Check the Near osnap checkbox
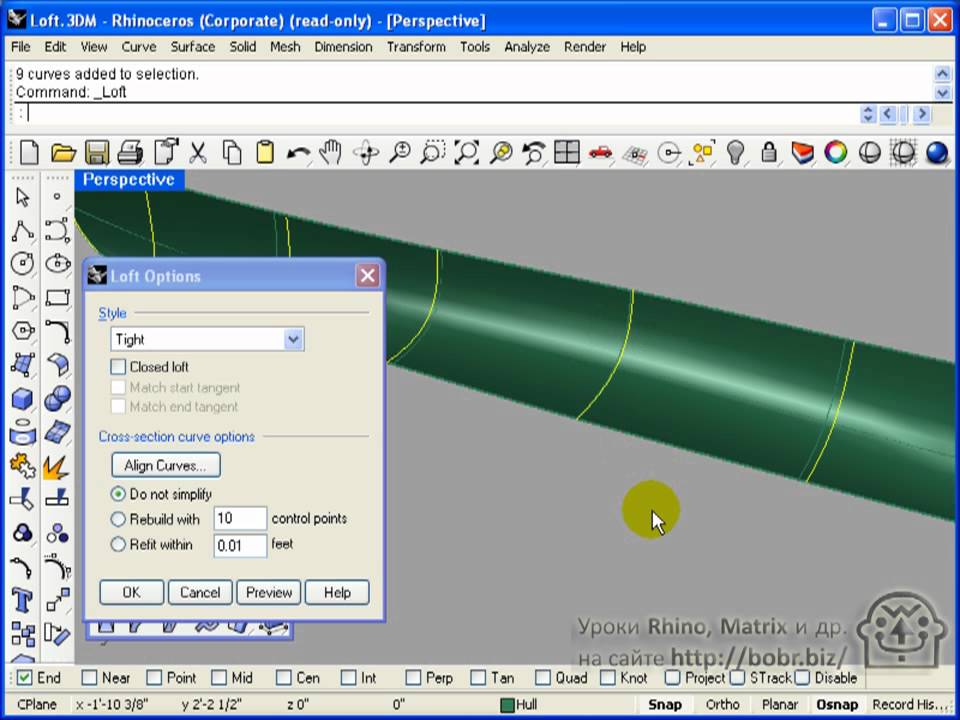The width and height of the screenshot is (960, 720). click(90, 678)
